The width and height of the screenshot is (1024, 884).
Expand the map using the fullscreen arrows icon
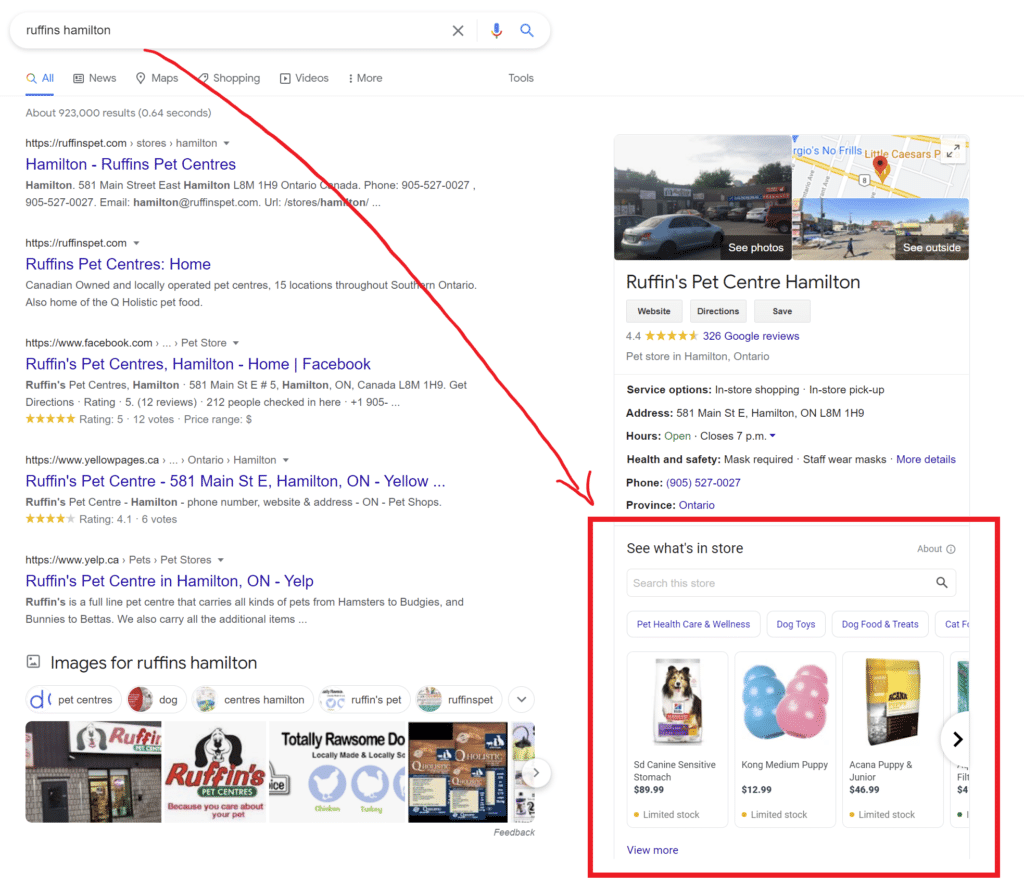point(953,151)
